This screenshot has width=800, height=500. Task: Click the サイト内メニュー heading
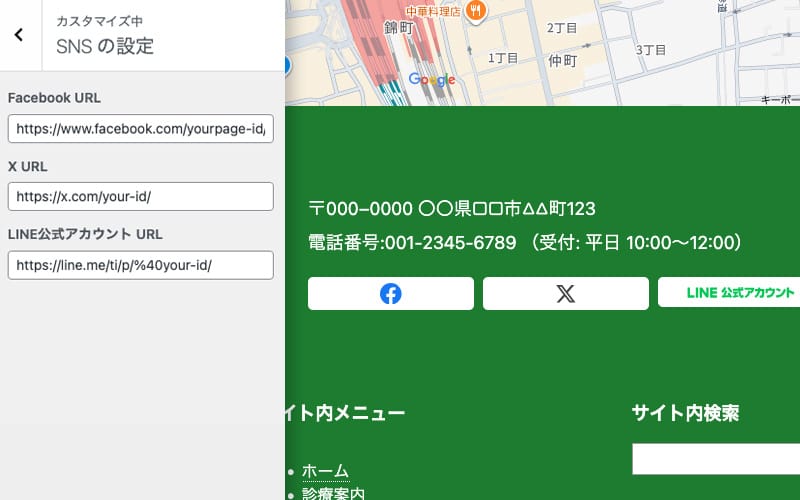pyautogui.click(x=345, y=413)
